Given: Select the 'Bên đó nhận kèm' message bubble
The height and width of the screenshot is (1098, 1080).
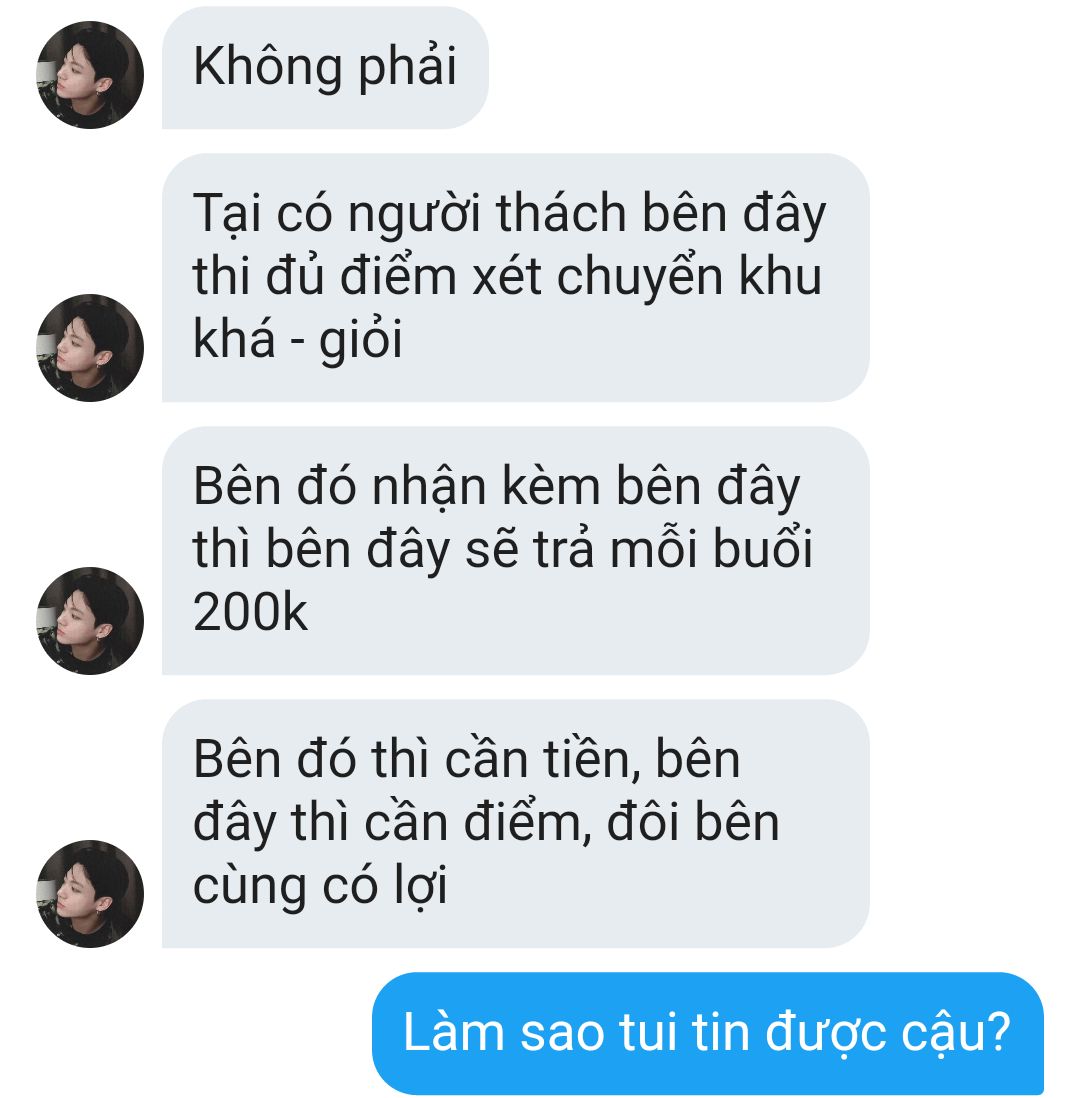Looking at the screenshot, I should click(515, 551).
